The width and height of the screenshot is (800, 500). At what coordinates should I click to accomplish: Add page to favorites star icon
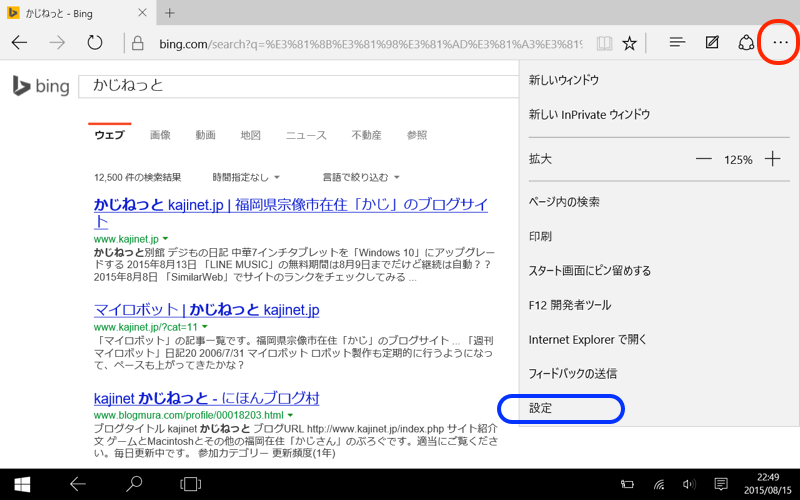pyautogui.click(x=629, y=43)
